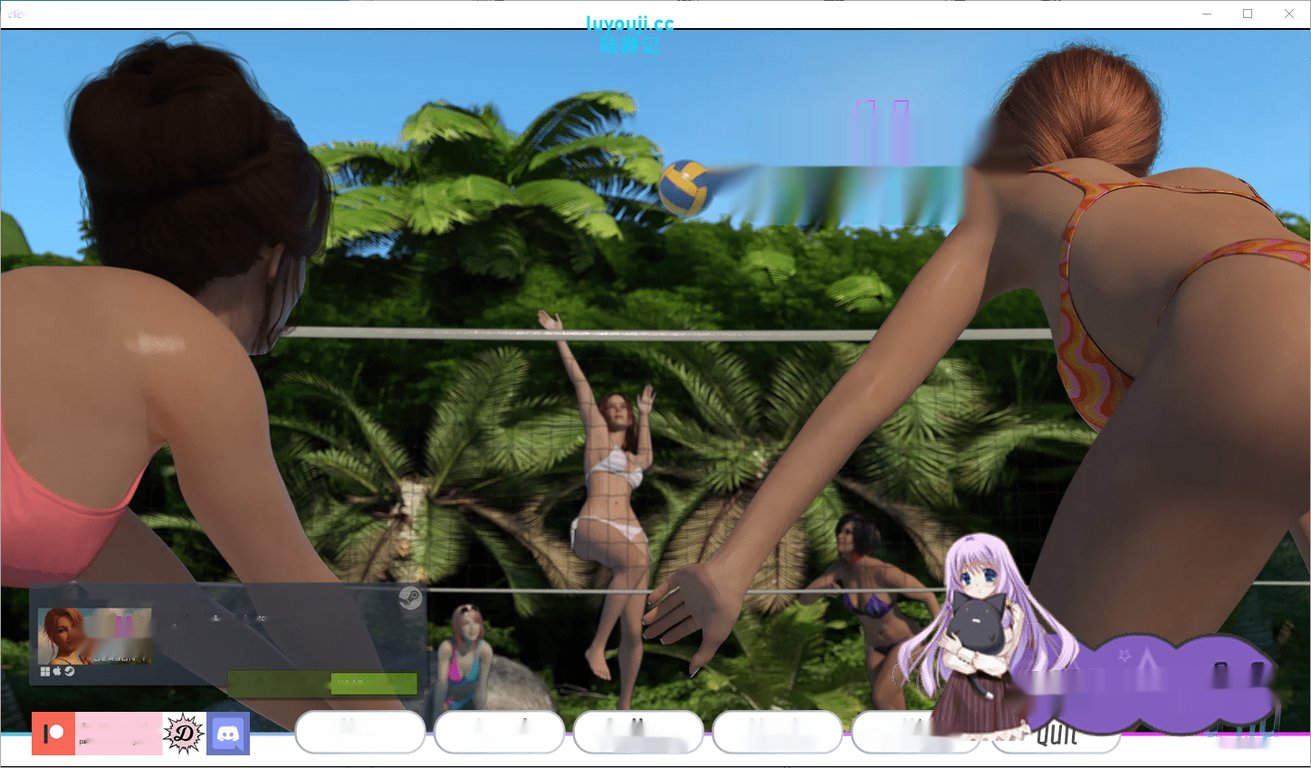Maximize the game window

pyautogui.click(x=1247, y=14)
